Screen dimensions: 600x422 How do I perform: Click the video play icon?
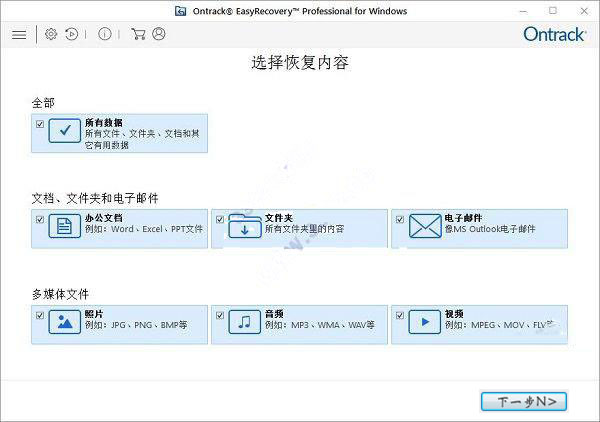[424, 323]
